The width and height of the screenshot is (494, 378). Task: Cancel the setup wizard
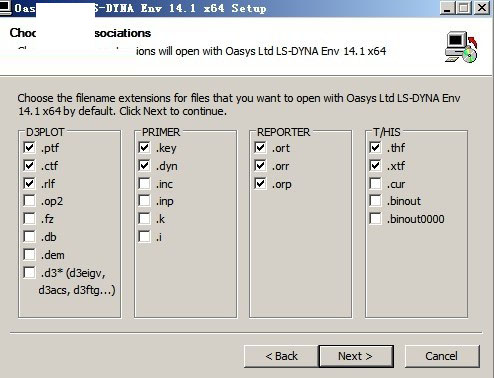[442, 356]
